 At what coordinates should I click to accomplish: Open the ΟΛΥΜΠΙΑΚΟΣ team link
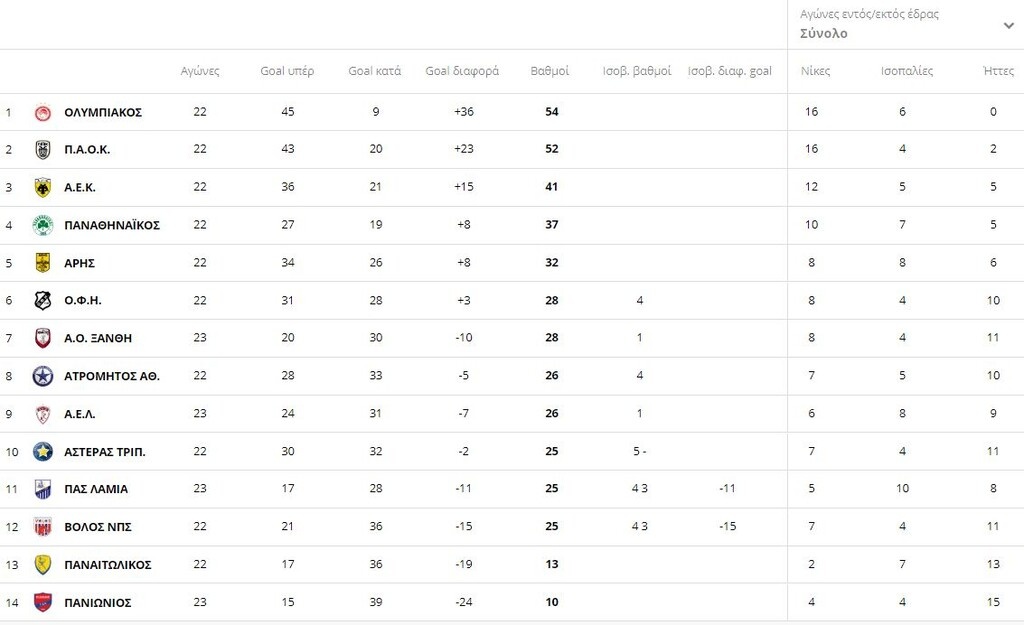(103, 112)
